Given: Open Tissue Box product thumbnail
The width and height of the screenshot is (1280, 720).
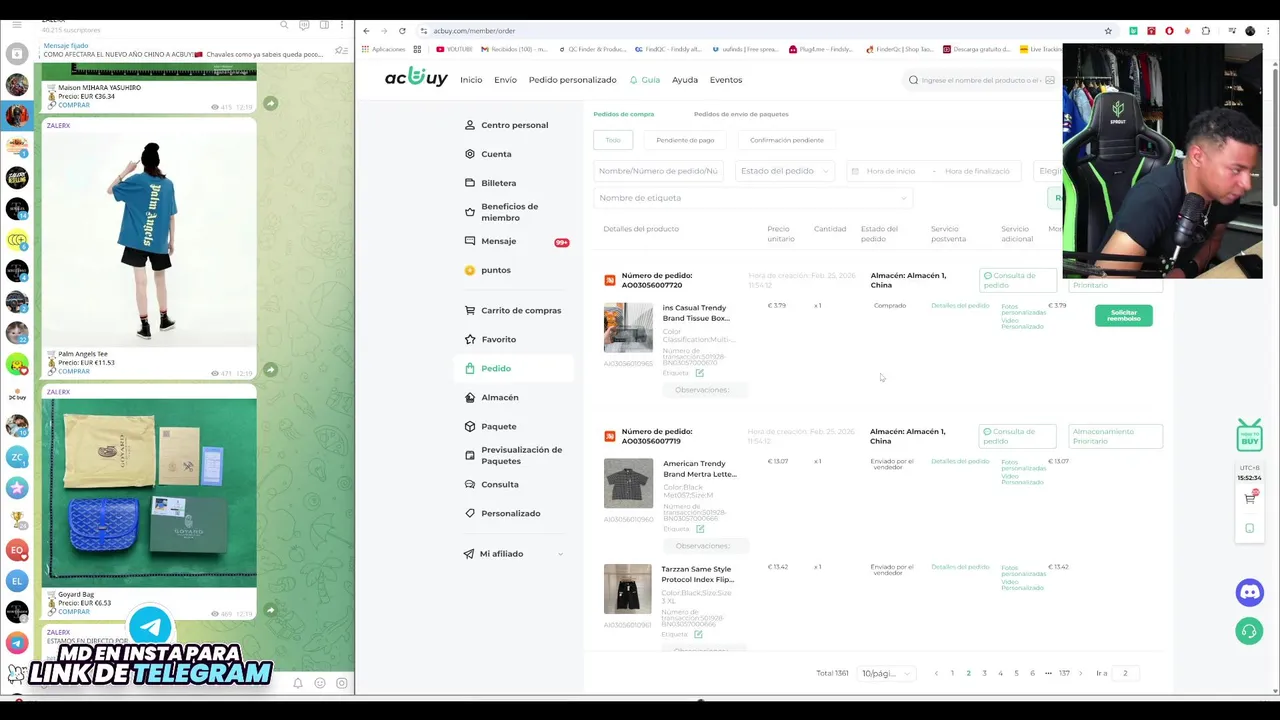Looking at the screenshot, I should pyautogui.click(x=628, y=327).
